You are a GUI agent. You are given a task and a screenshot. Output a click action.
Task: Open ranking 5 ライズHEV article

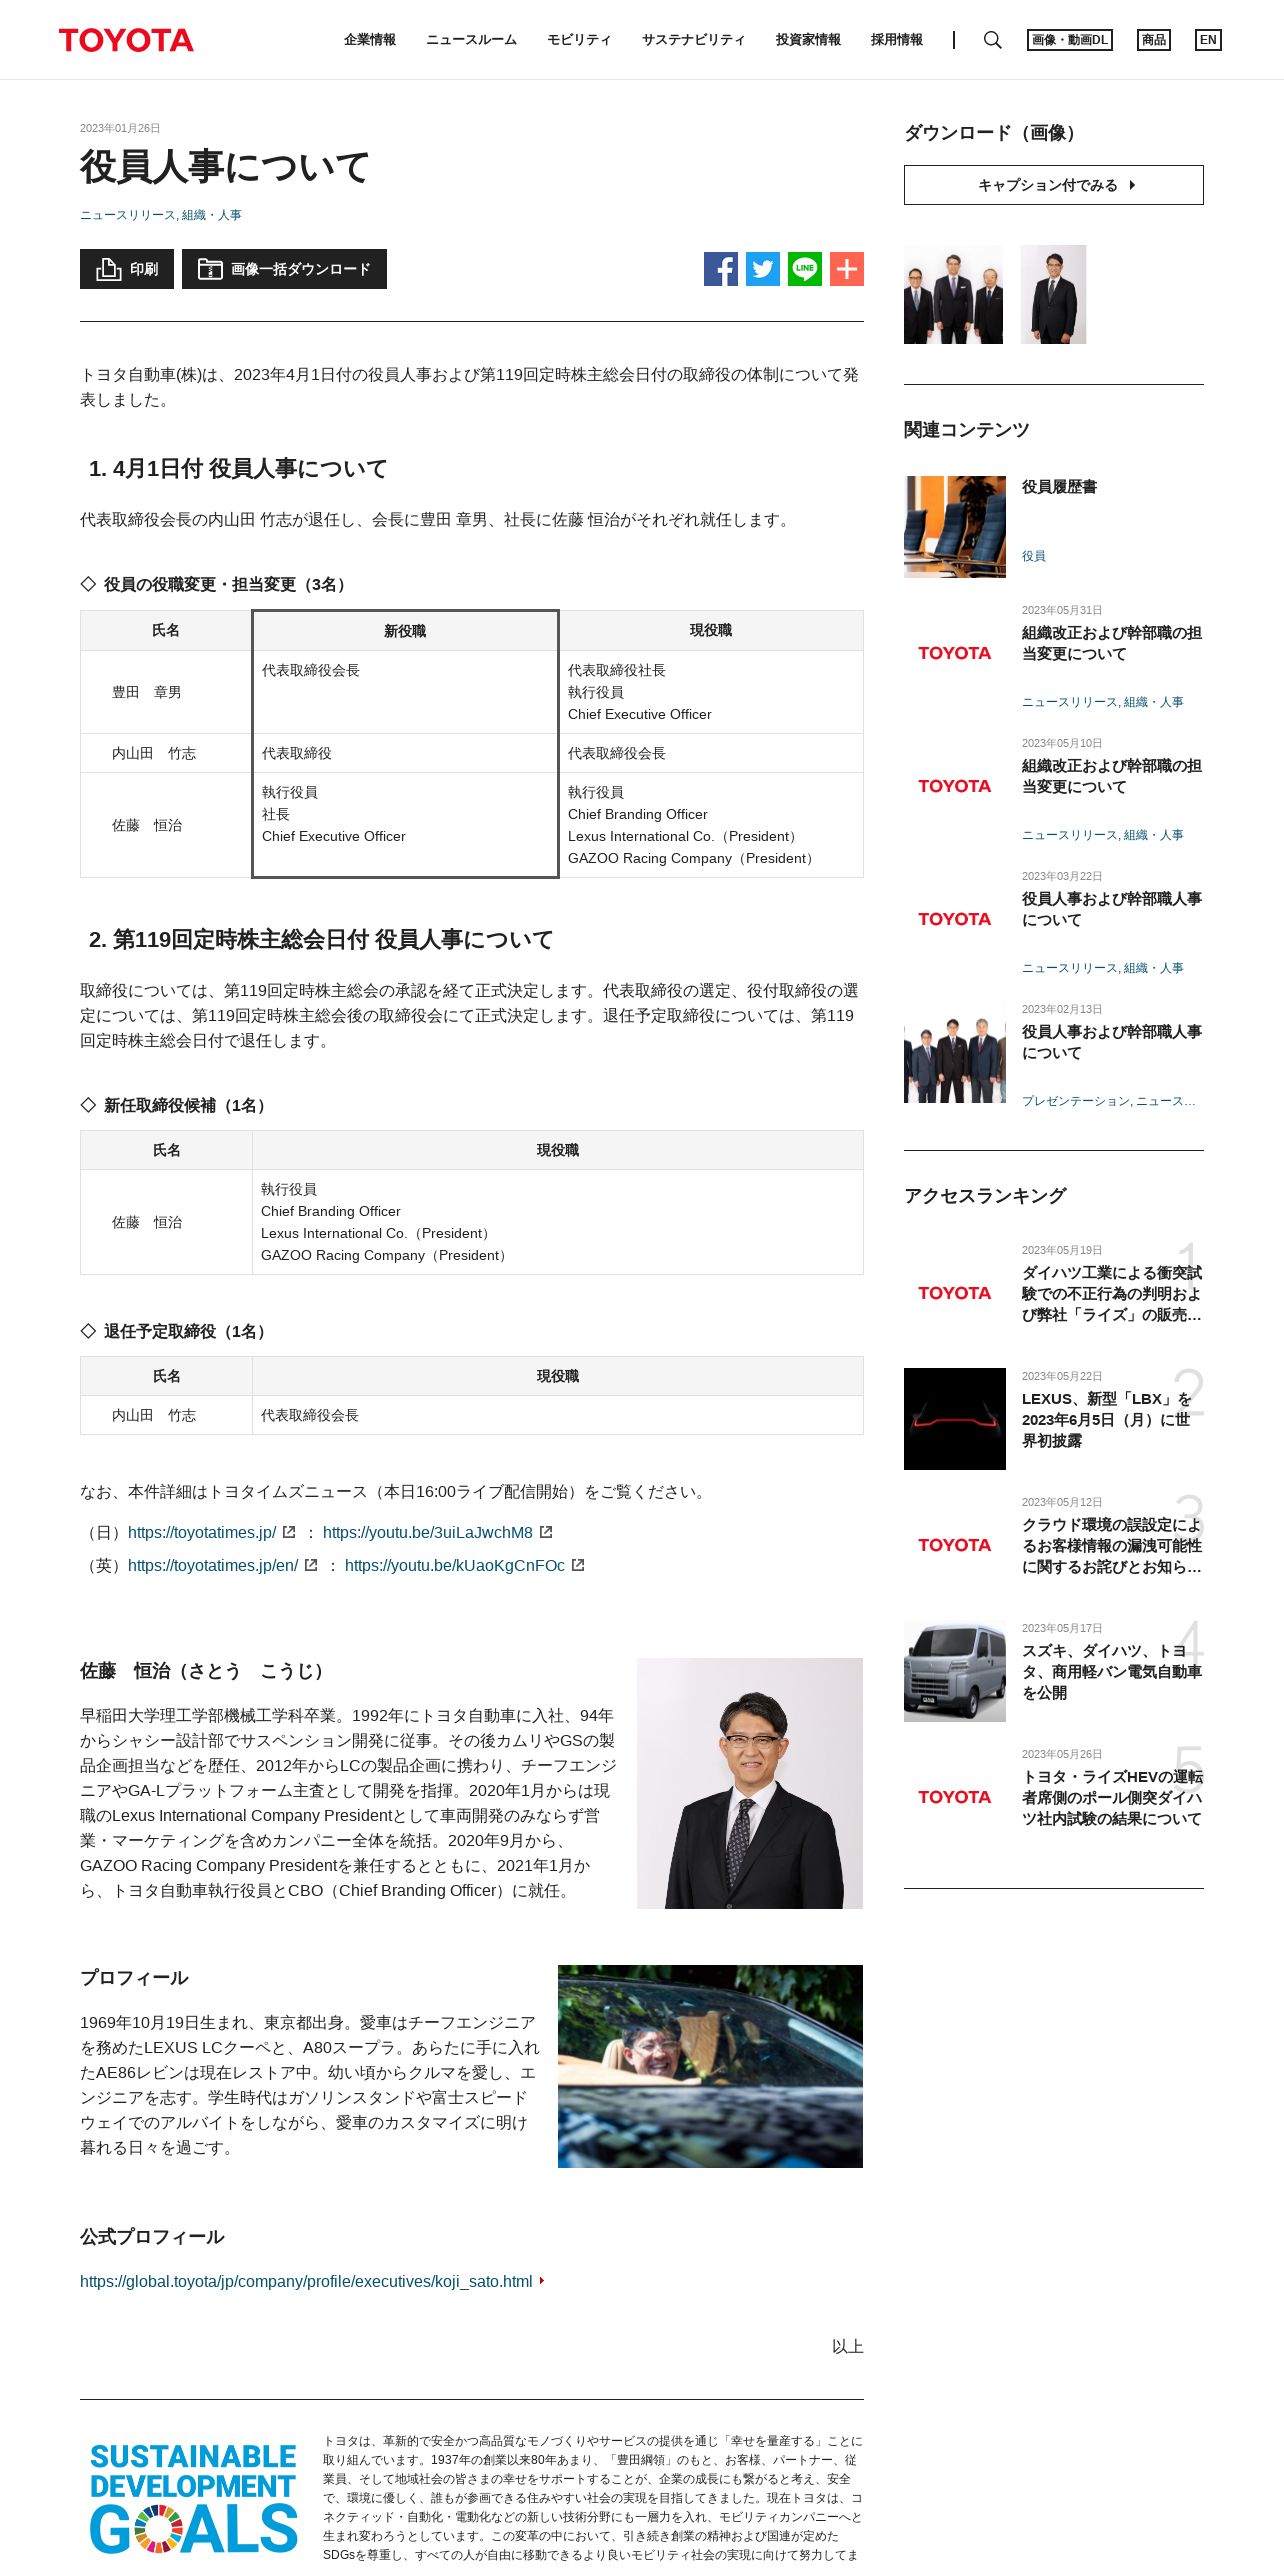pyautogui.click(x=1111, y=1798)
